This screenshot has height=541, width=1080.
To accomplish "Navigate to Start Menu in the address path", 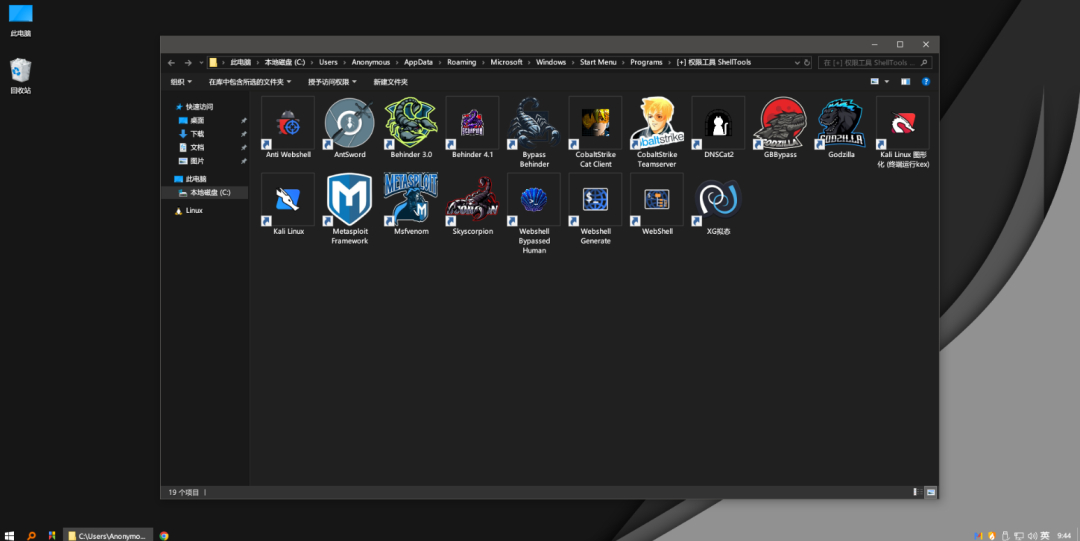I will click(x=598, y=62).
